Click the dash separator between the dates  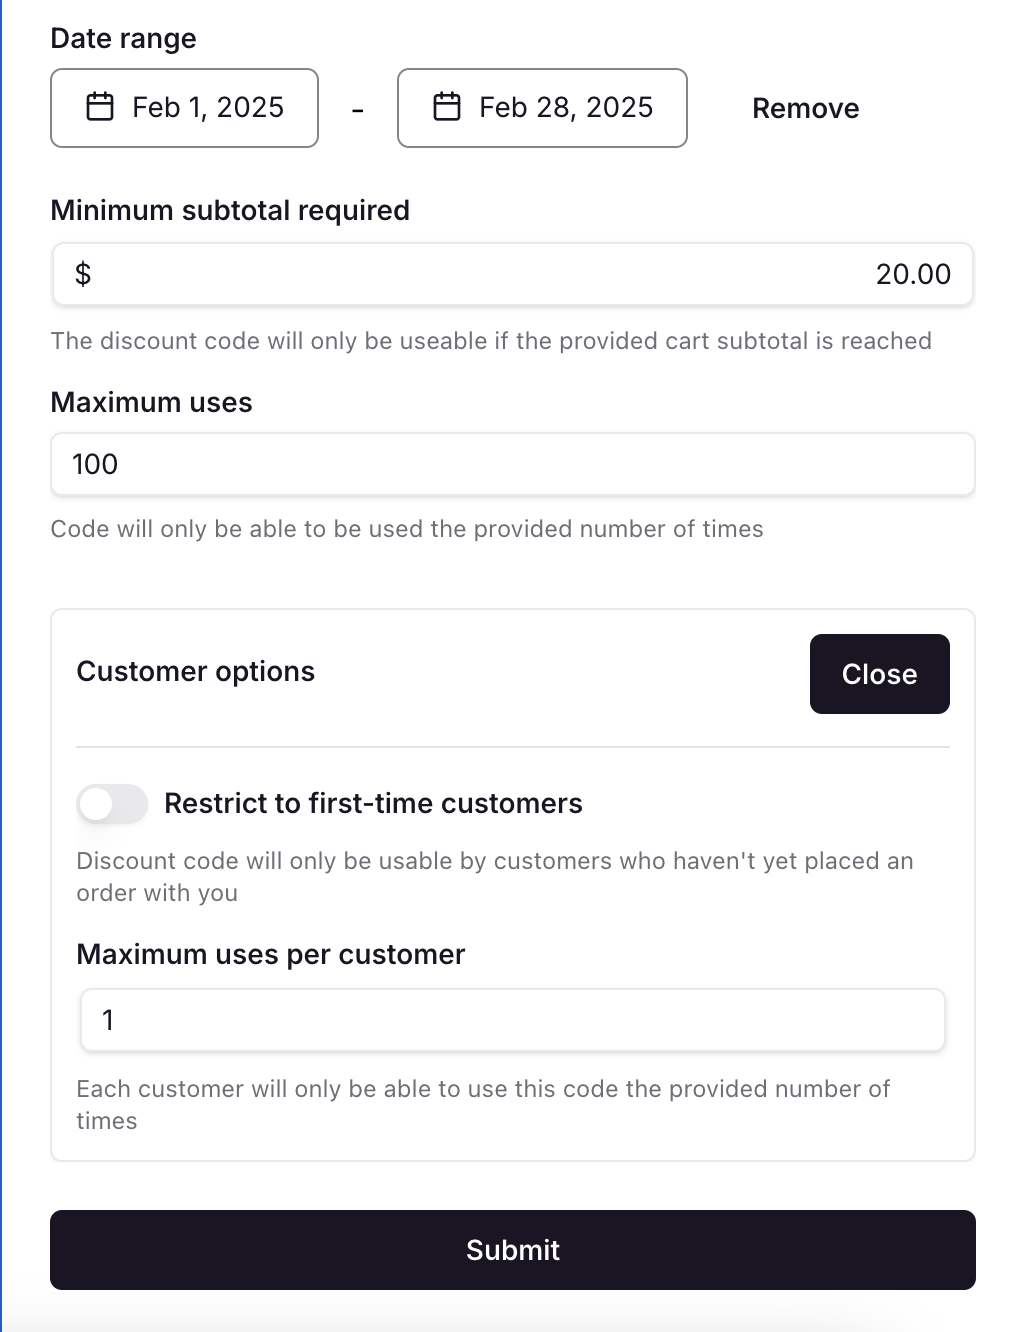[358, 108]
